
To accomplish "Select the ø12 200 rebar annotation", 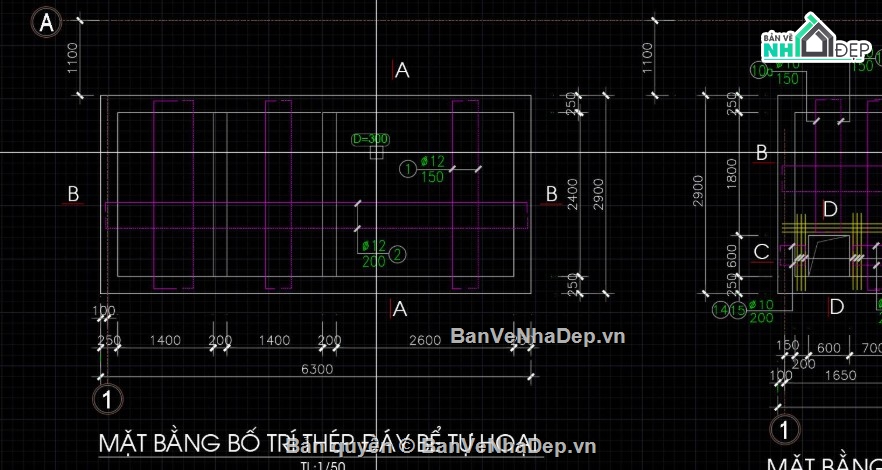I will click(374, 254).
